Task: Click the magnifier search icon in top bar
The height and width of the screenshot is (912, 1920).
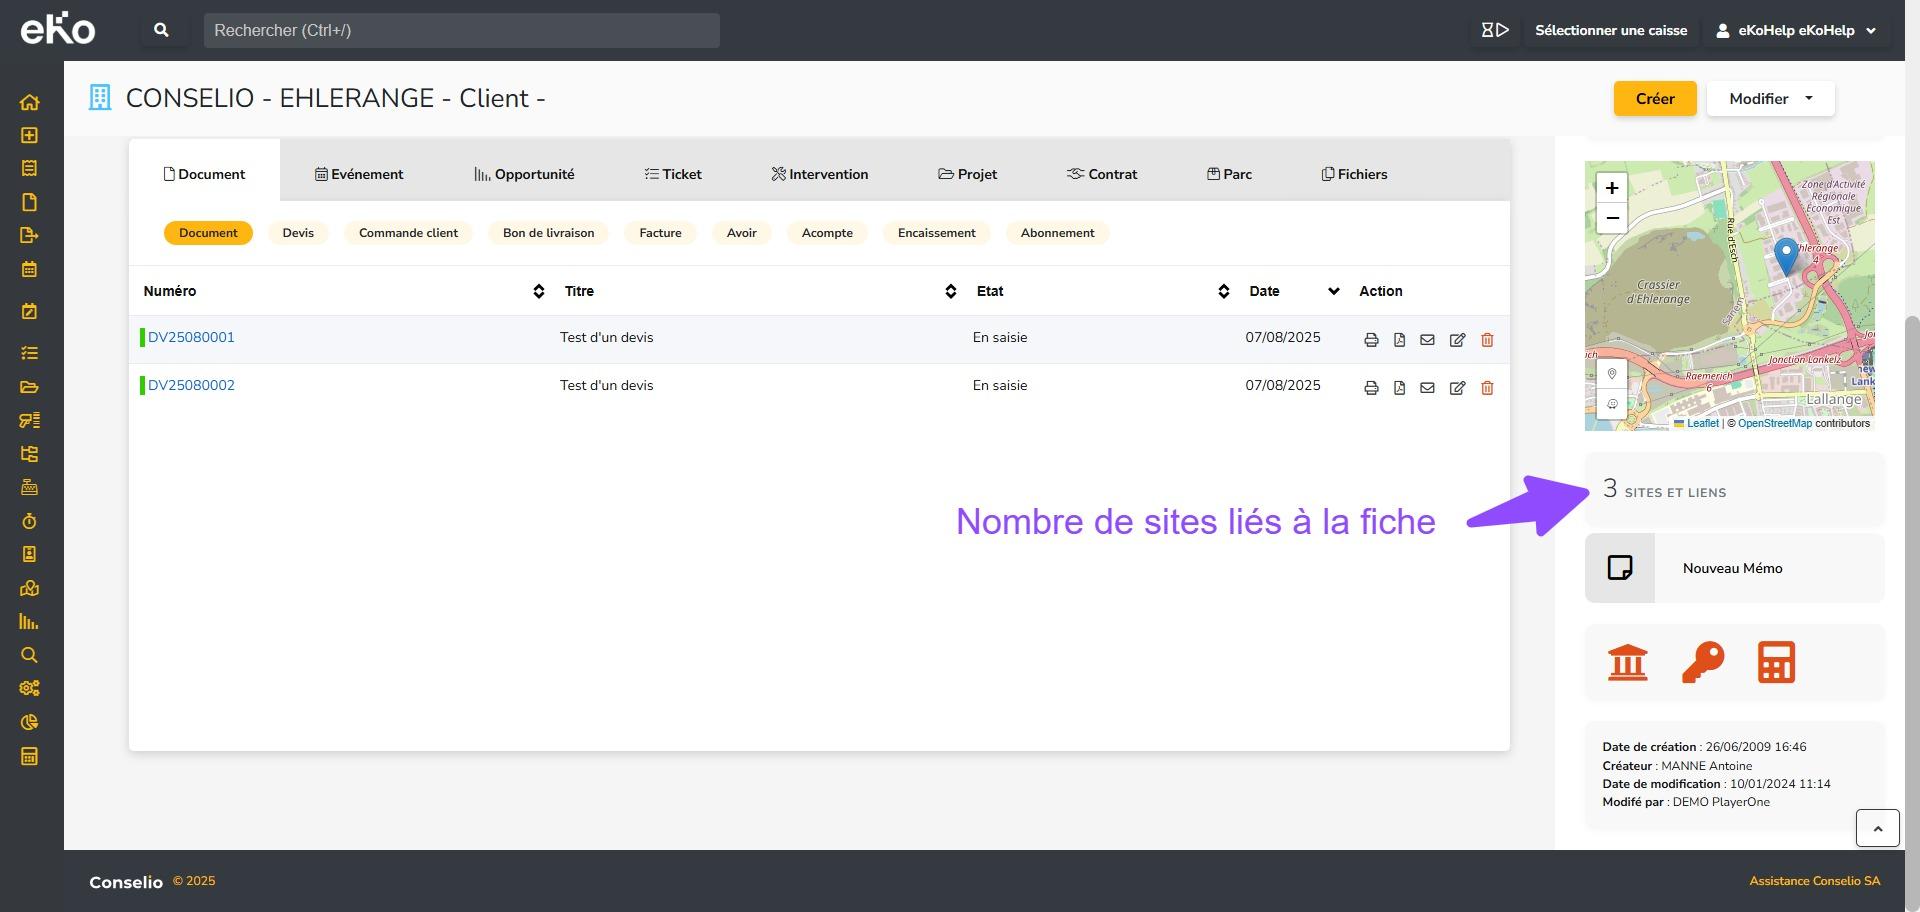Action: (161, 30)
